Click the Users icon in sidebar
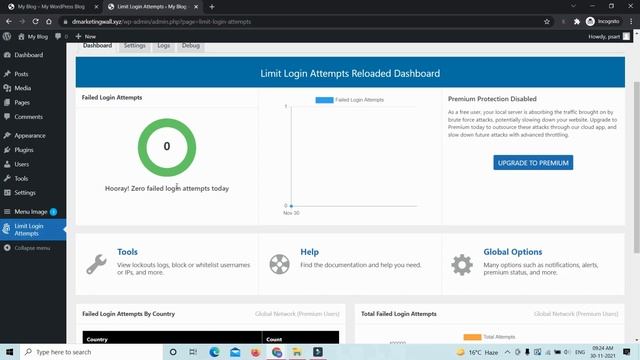The image size is (640, 360). (x=7, y=164)
